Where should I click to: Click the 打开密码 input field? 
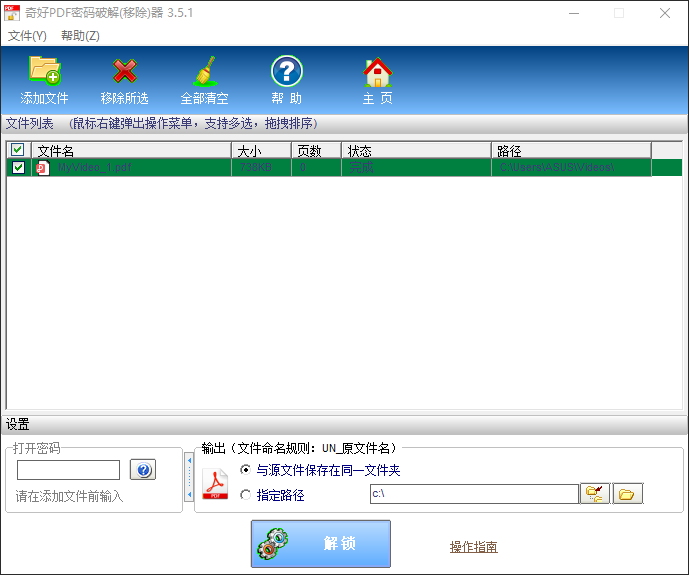[69, 470]
